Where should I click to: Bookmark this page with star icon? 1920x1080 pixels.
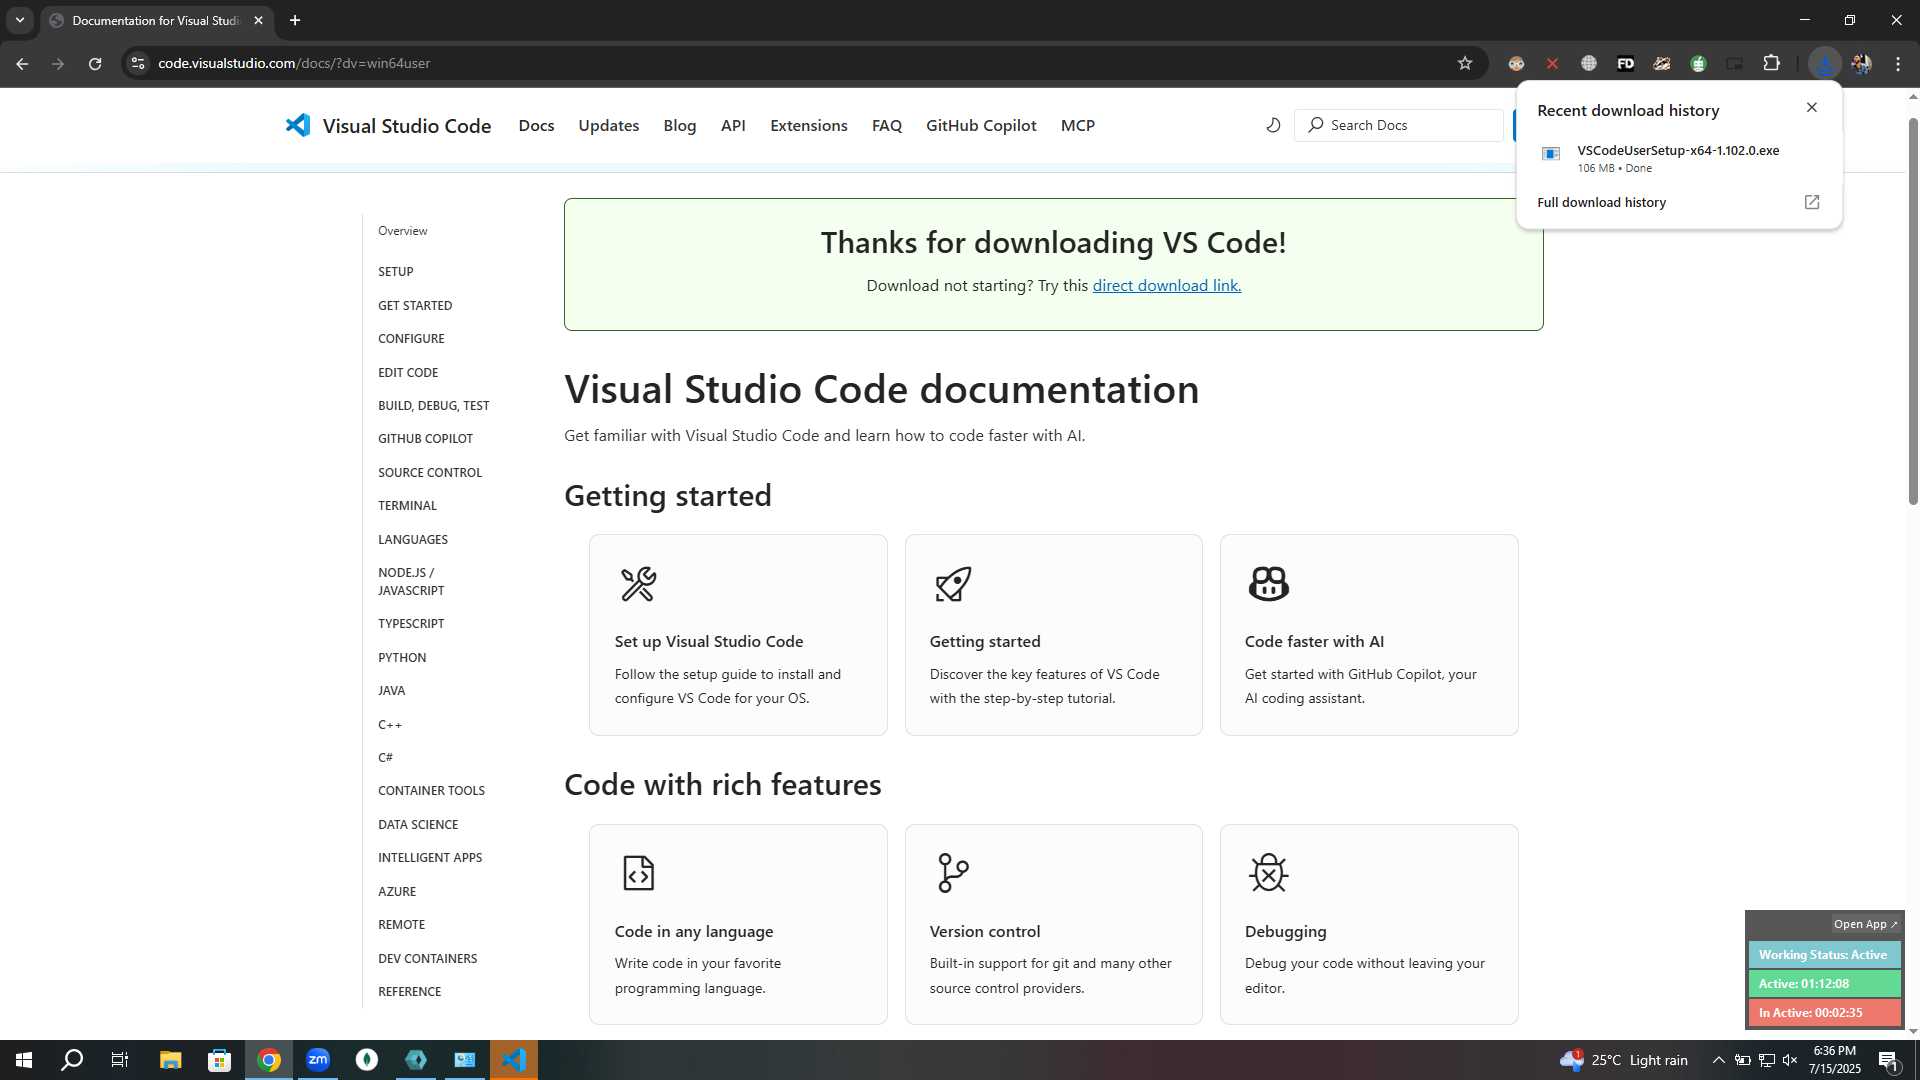[1465, 63]
